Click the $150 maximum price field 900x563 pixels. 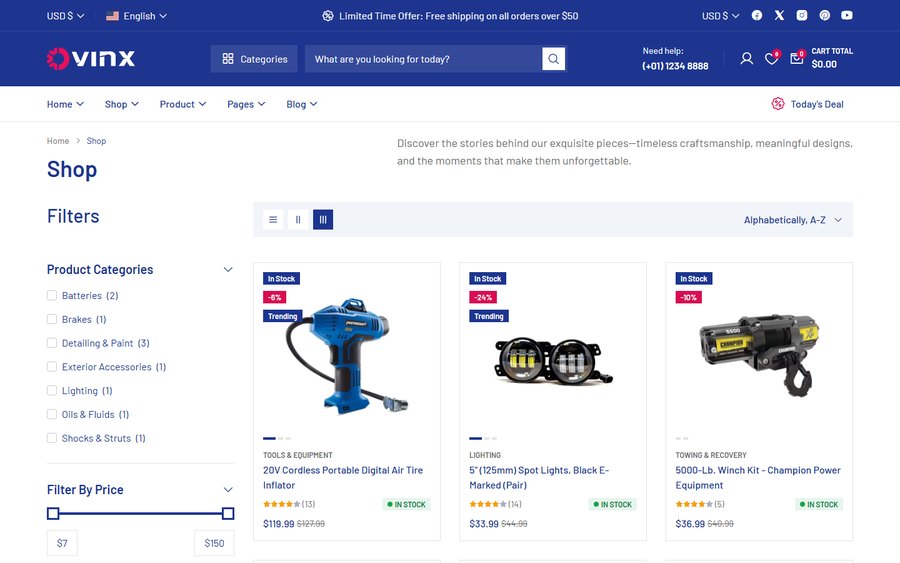coord(214,543)
